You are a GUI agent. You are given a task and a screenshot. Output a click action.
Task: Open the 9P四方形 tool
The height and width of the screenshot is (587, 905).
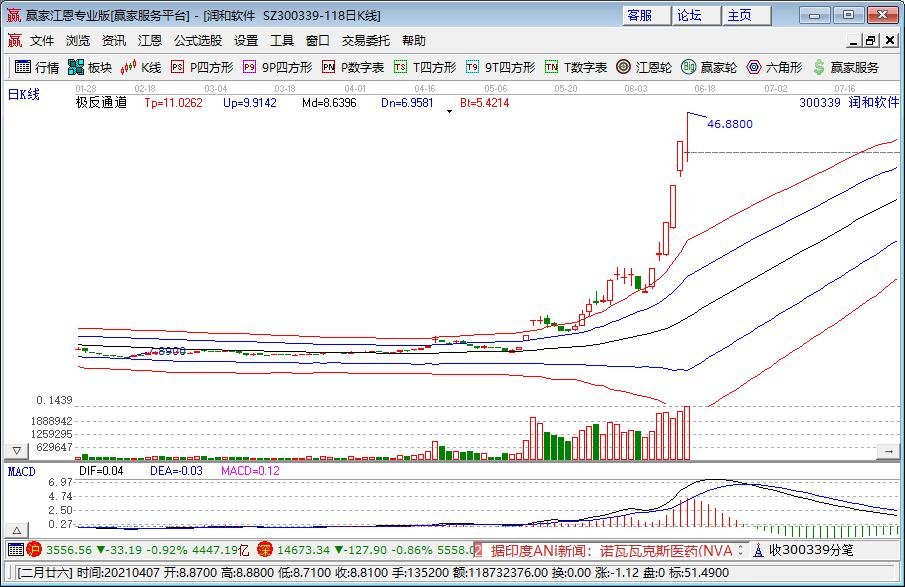pos(278,68)
